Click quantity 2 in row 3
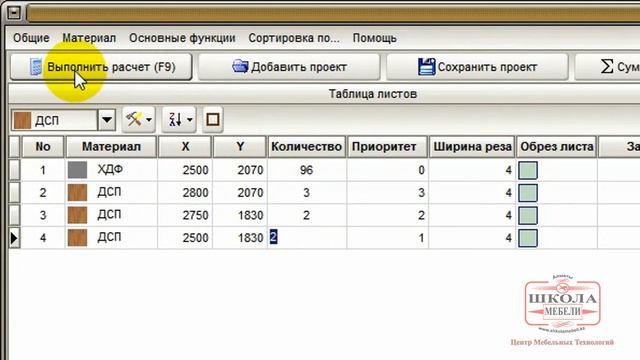The image size is (640, 360). pyautogui.click(x=307, y=215)
